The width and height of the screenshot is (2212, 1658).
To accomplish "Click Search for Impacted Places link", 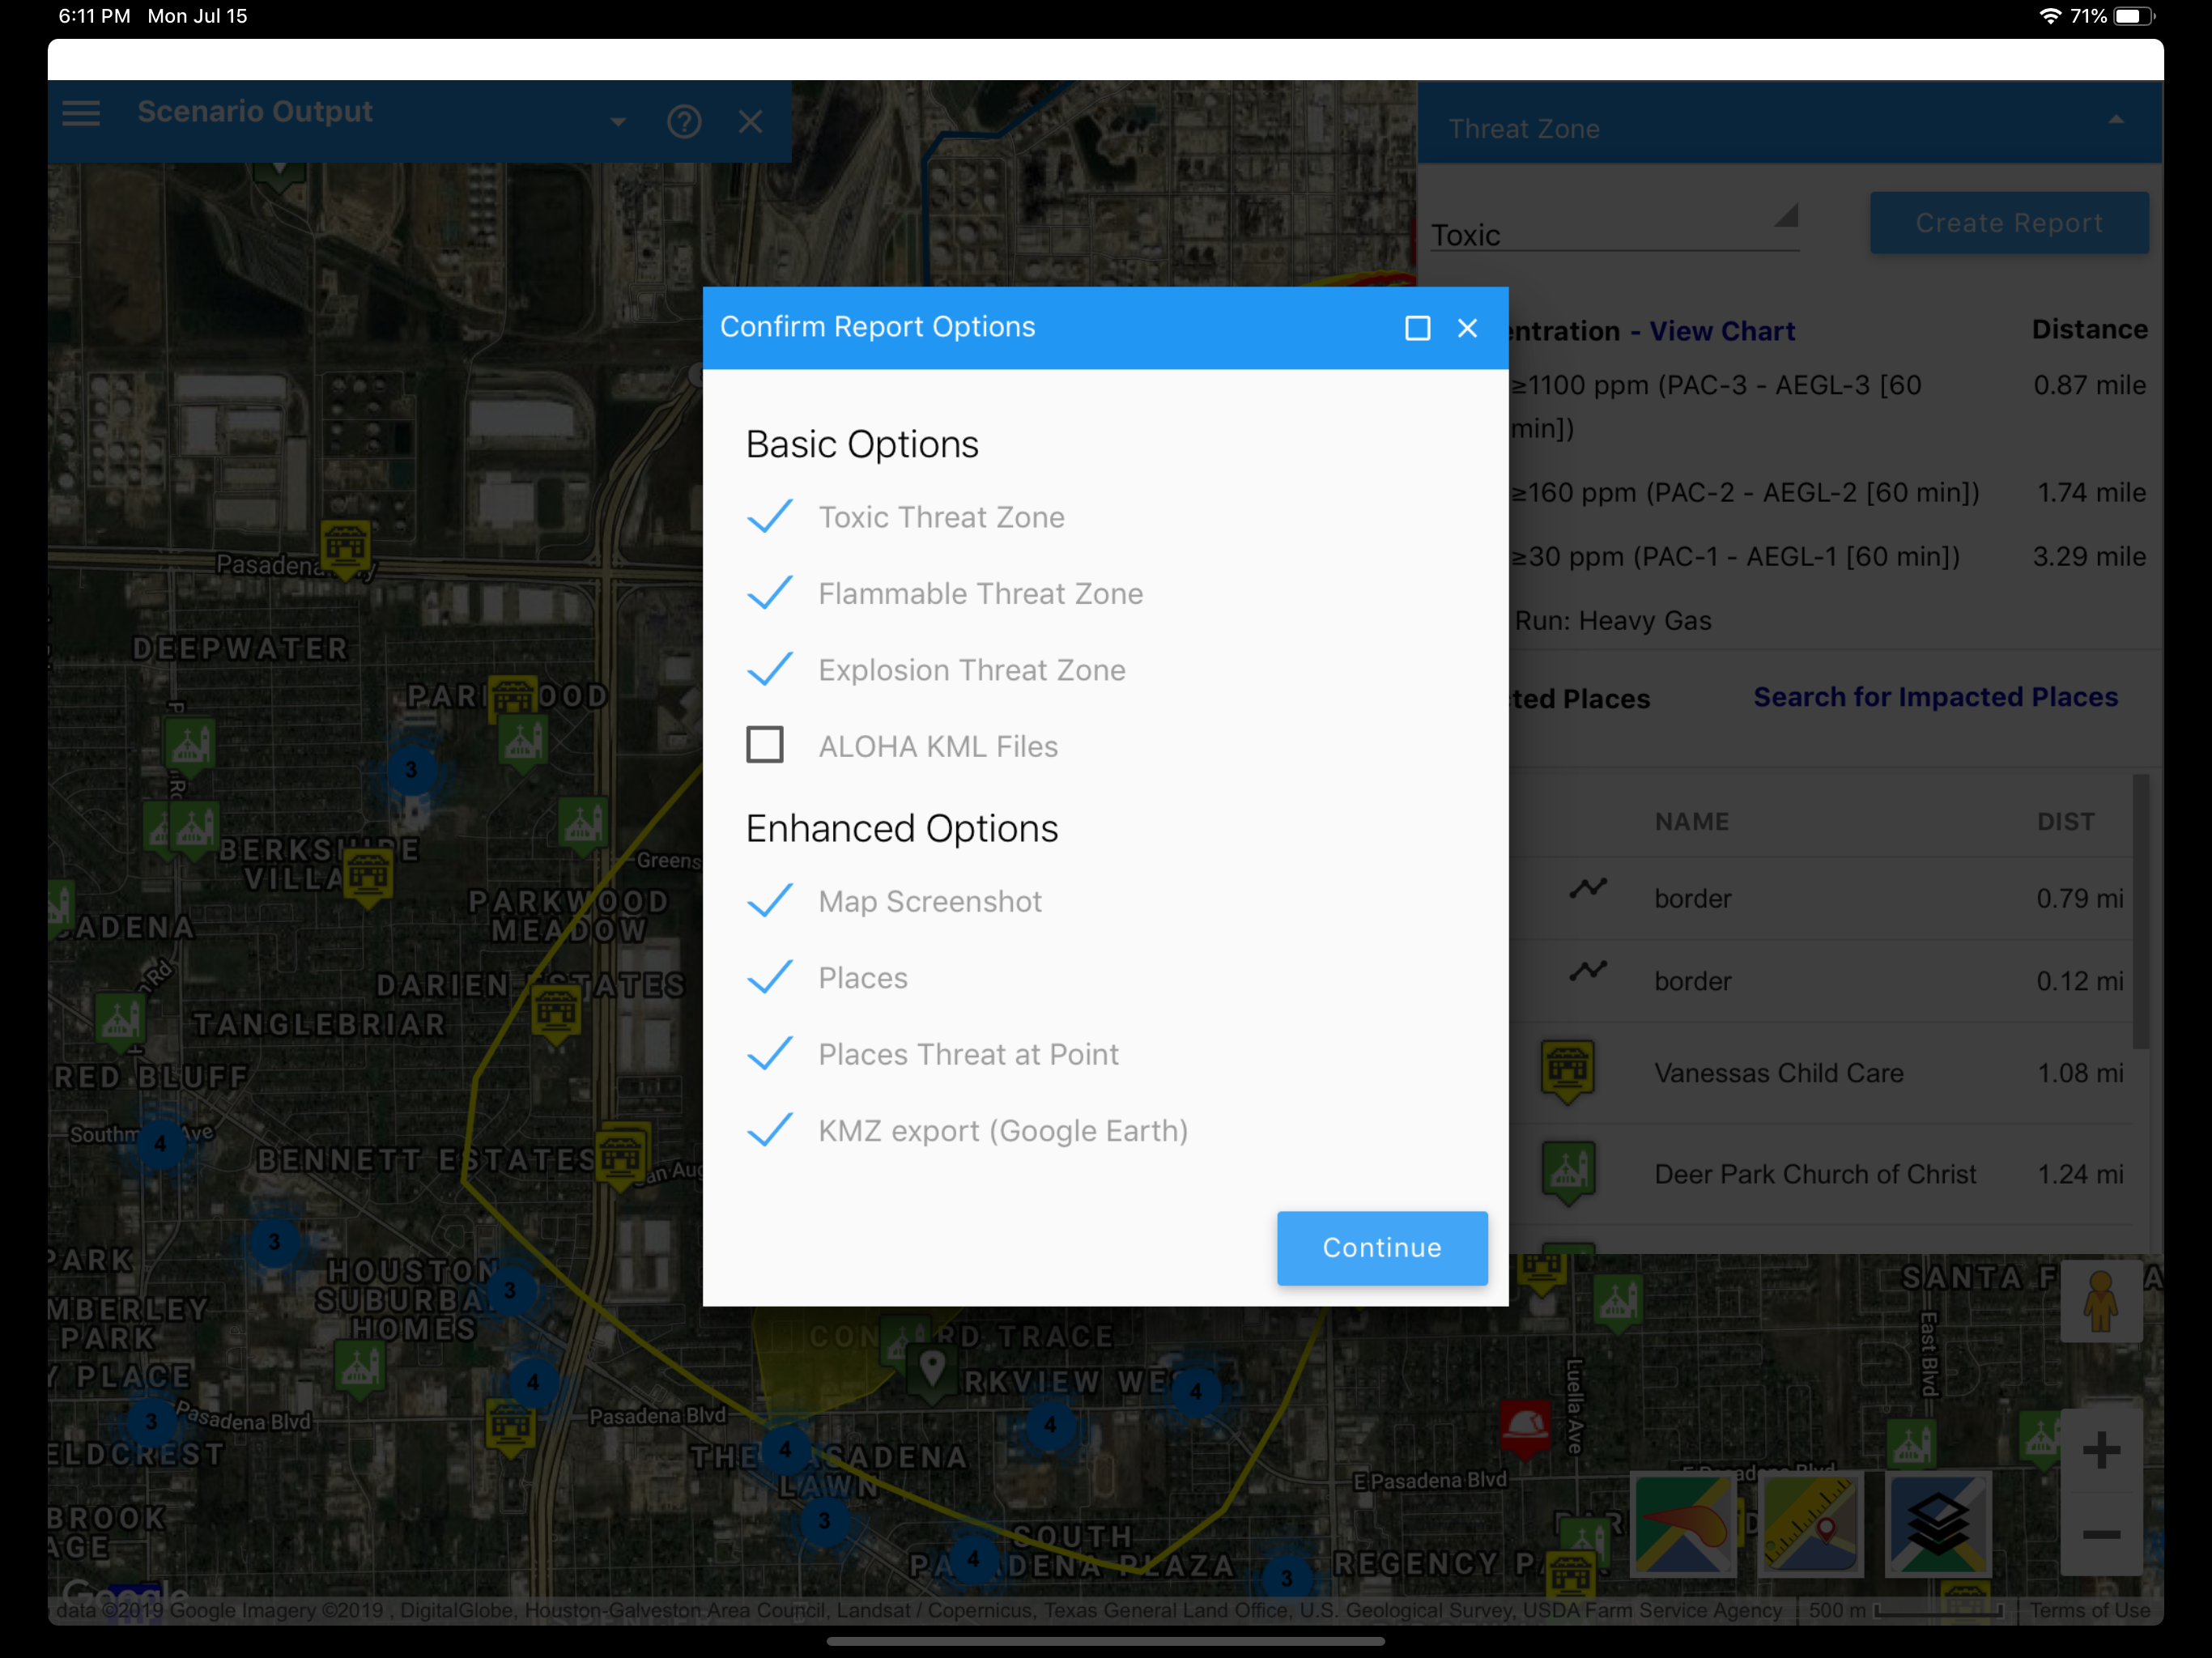I will point(1935,697).
